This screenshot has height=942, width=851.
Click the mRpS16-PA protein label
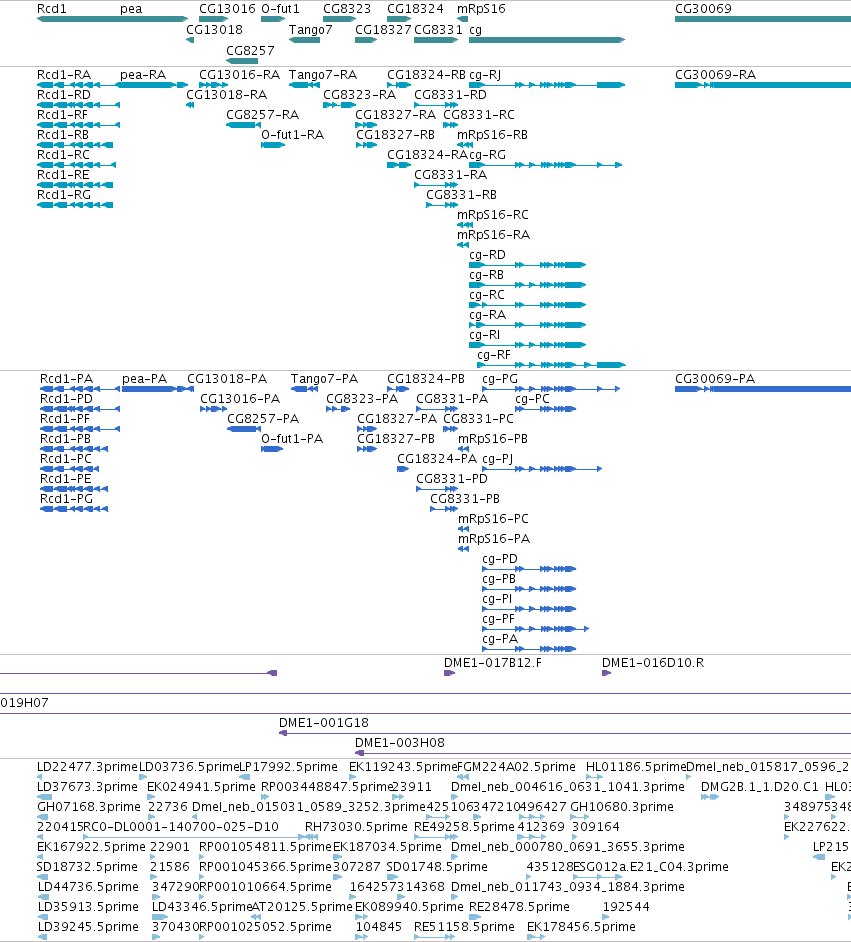(494, 538)
